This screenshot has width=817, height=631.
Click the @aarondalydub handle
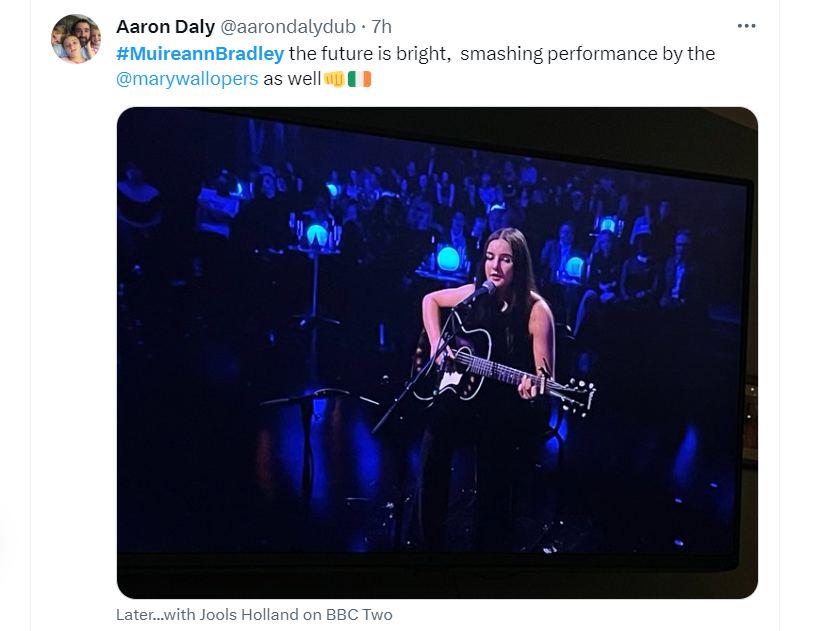click(288, 27)
